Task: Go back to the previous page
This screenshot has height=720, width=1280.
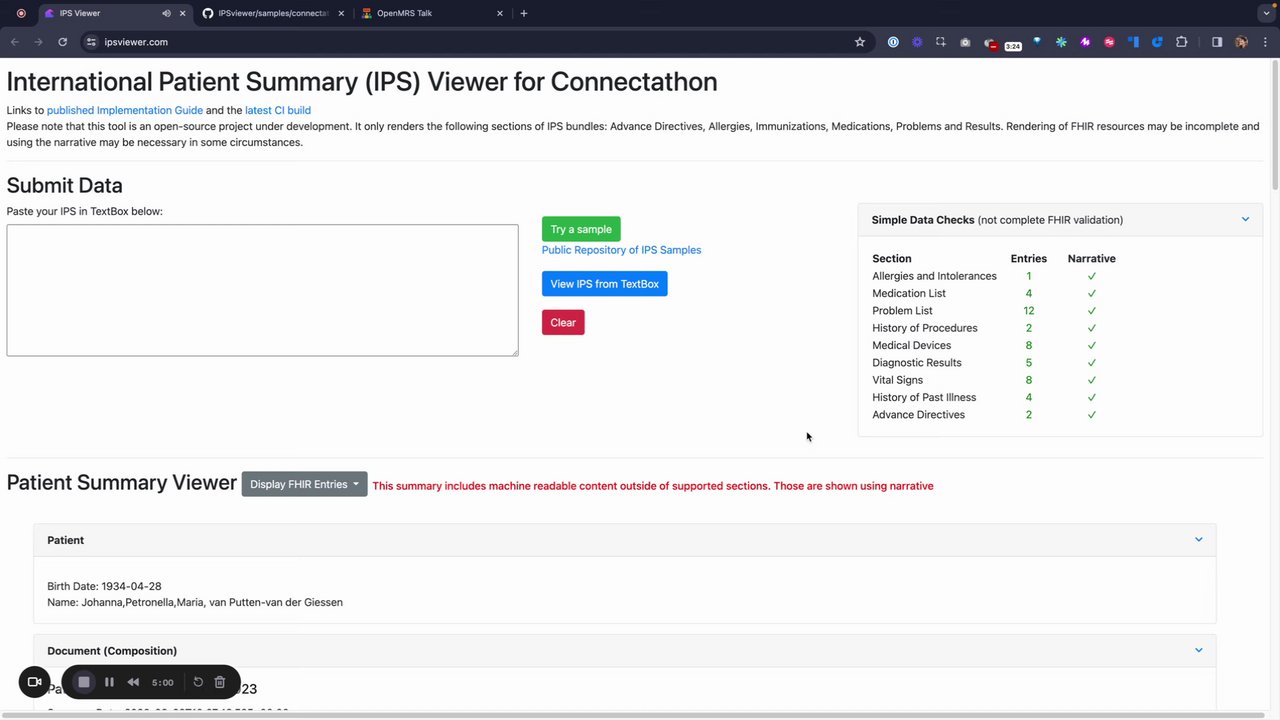Action: 14,42
